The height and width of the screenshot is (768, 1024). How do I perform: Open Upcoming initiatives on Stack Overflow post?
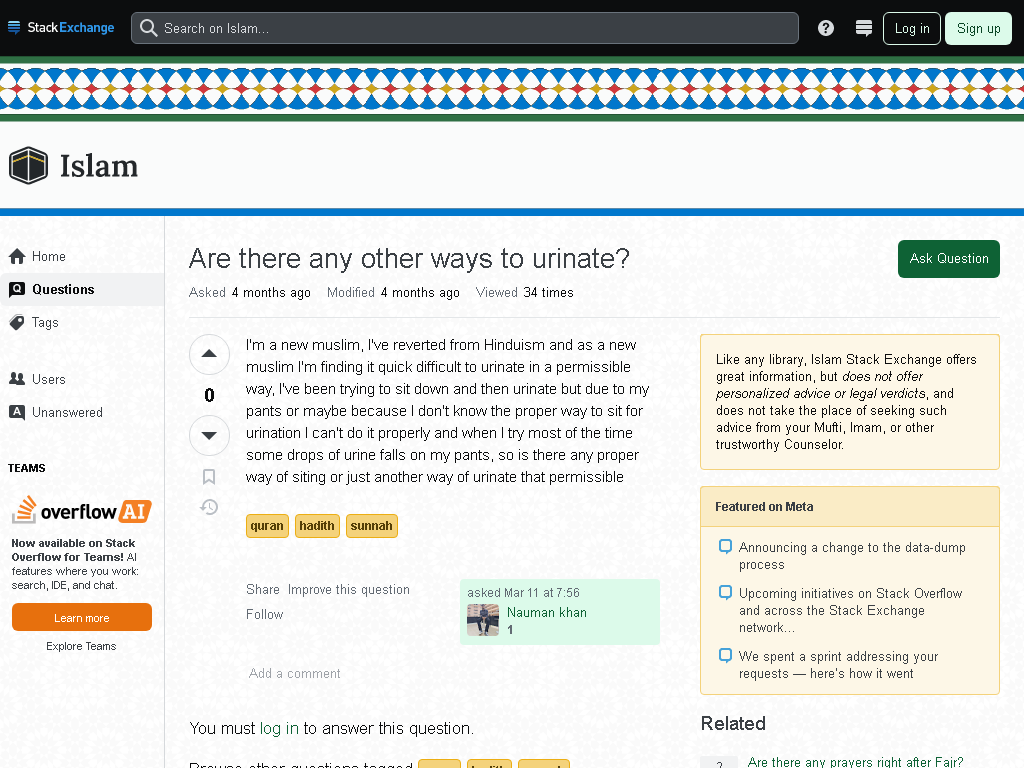[x=850, y=610]
